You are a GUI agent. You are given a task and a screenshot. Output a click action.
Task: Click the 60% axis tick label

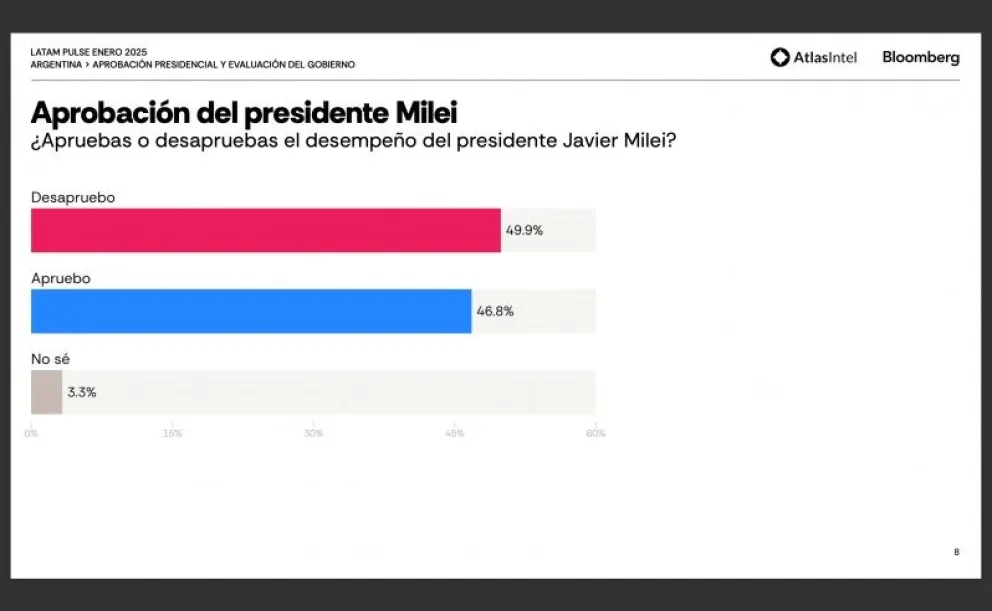point(596,434)
